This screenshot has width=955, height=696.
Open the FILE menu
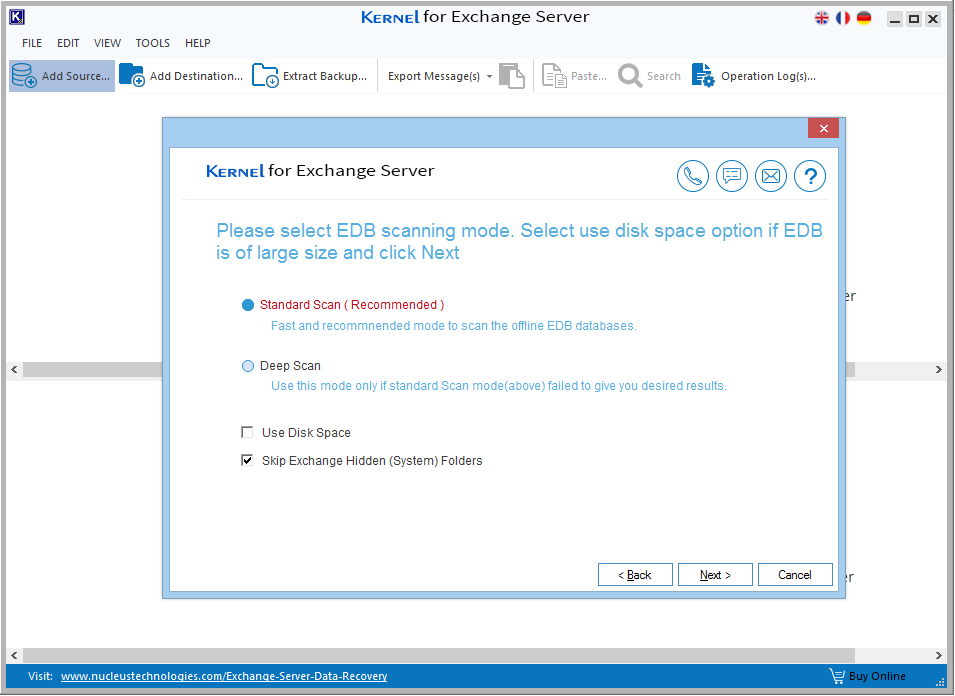click(x=32, y=43)
